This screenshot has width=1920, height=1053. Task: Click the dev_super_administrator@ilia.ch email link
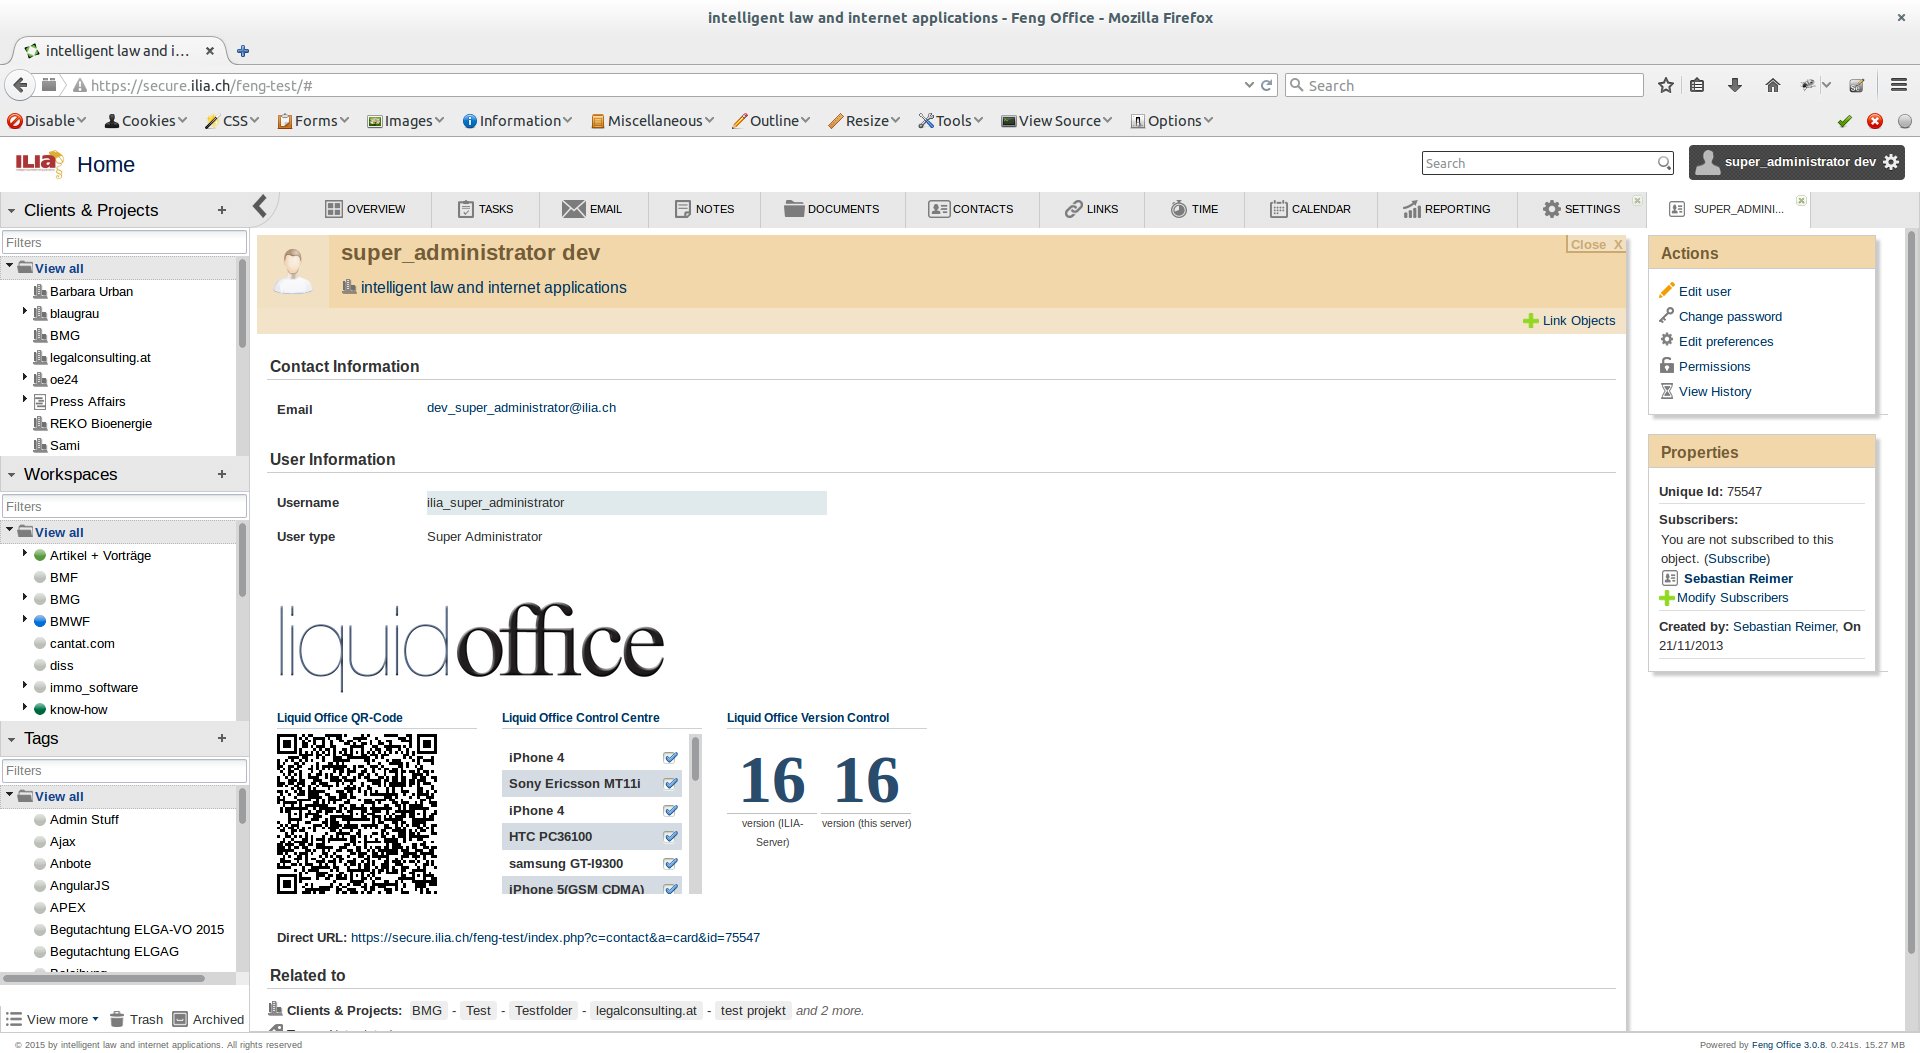click(x=521, y=407)
